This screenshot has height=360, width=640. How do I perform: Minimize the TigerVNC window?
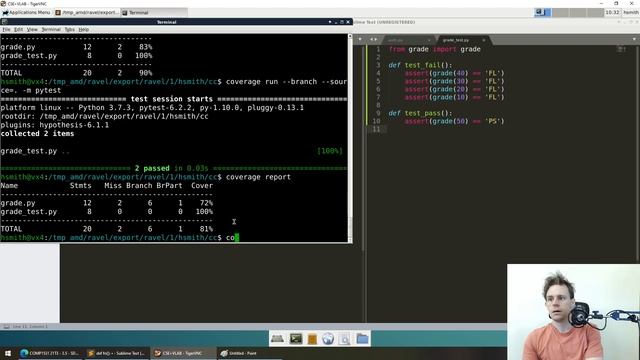click(601, 3)
